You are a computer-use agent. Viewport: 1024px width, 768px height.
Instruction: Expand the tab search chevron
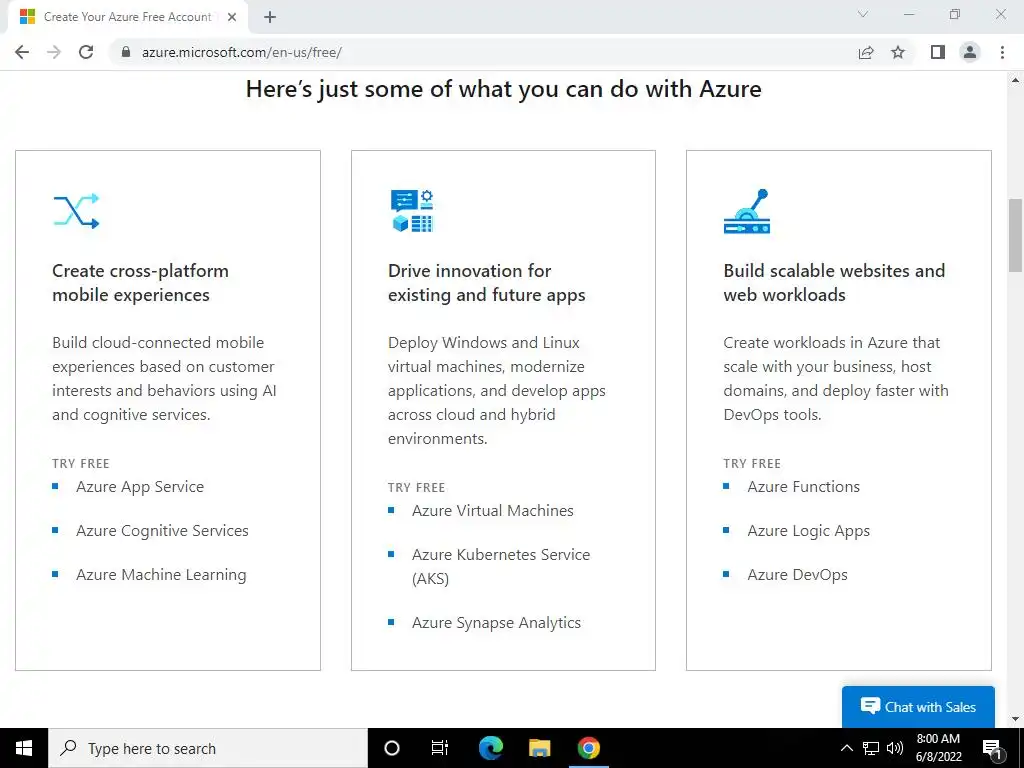pos(864,15)
